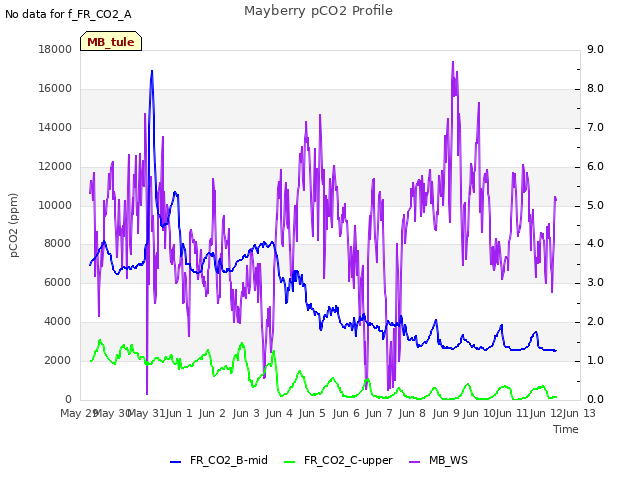Click the Time axis label
The height and width of the screenshot is (480, 640).
point(566,429)
